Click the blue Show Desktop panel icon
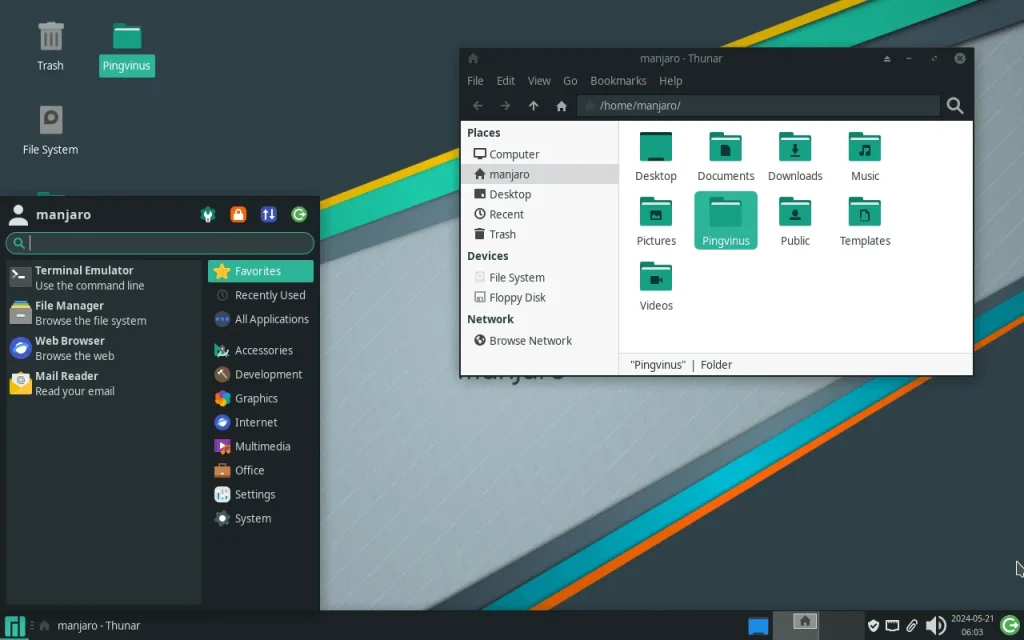This screenshot has width=1024, height=640. [758, 626]
